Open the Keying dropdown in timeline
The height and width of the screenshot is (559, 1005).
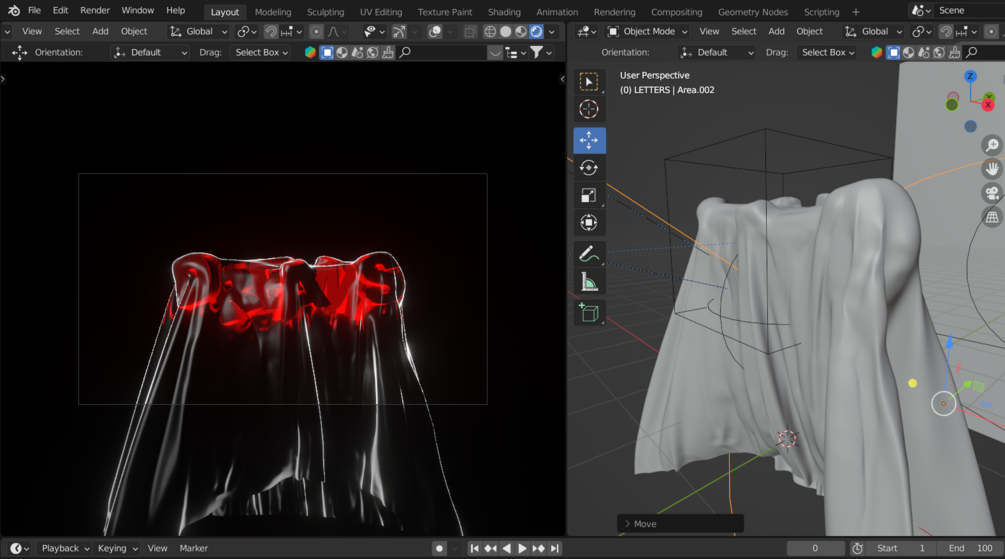coord(118,548)
